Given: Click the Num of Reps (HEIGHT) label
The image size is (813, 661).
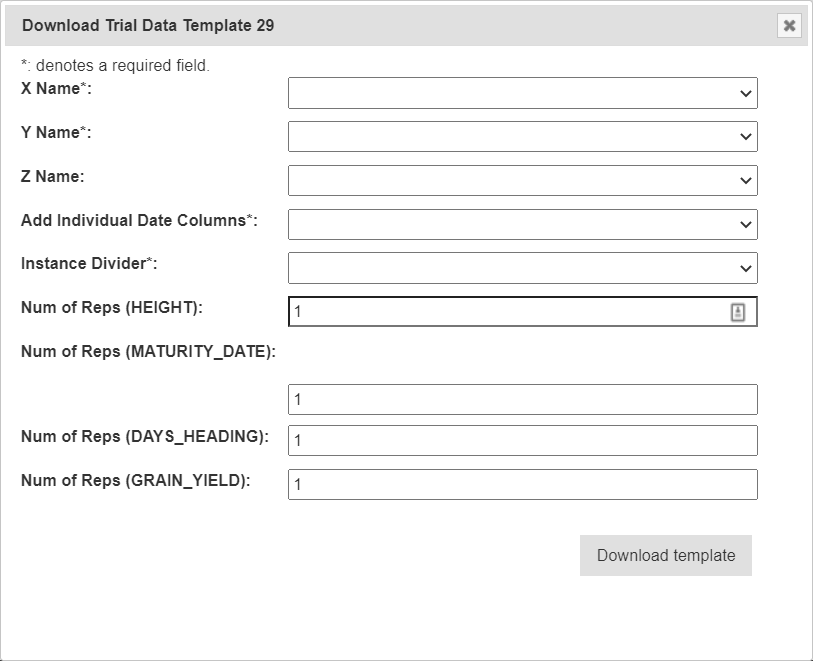Looking at the screenshot, I should pos(112,308).
